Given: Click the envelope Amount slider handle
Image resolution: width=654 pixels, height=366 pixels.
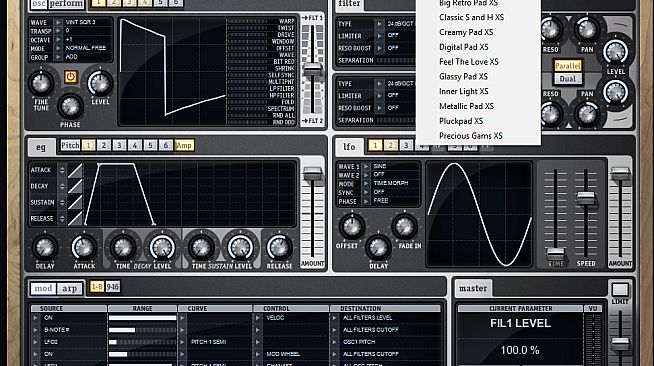Looking at the screenshot, I should (312, 173).
